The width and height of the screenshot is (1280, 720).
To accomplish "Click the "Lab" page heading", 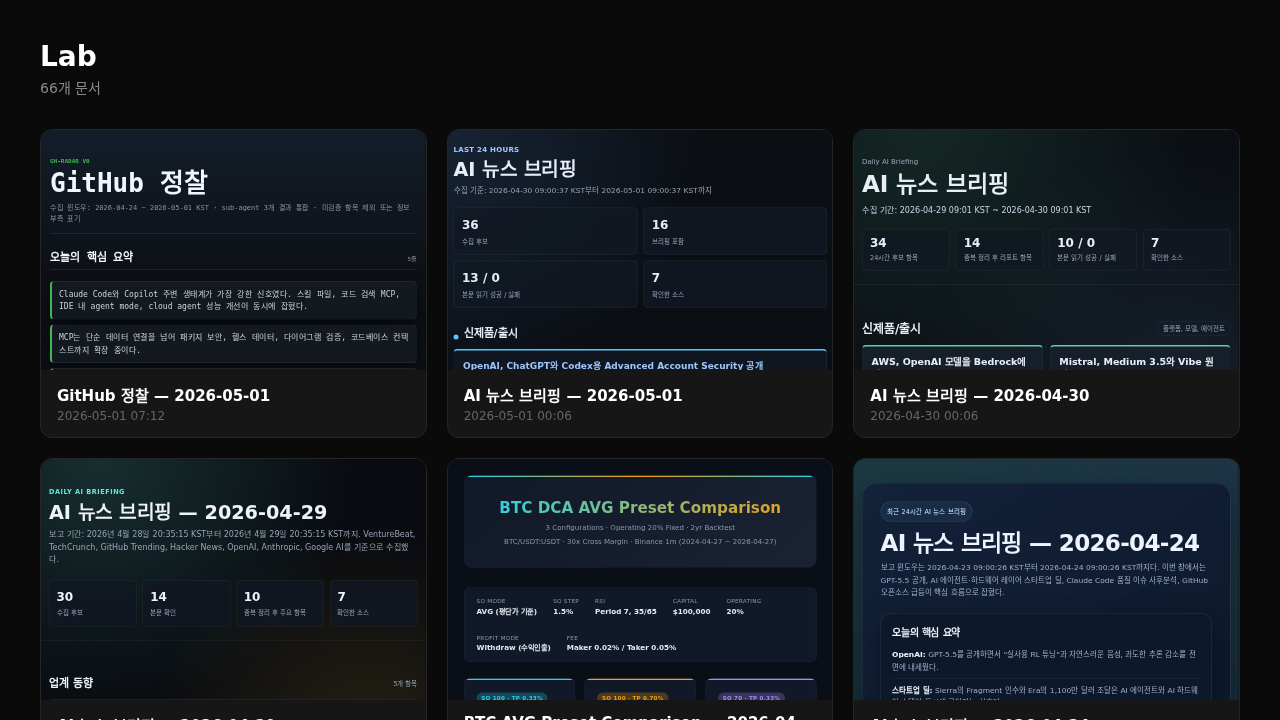I will coord(68,56).
